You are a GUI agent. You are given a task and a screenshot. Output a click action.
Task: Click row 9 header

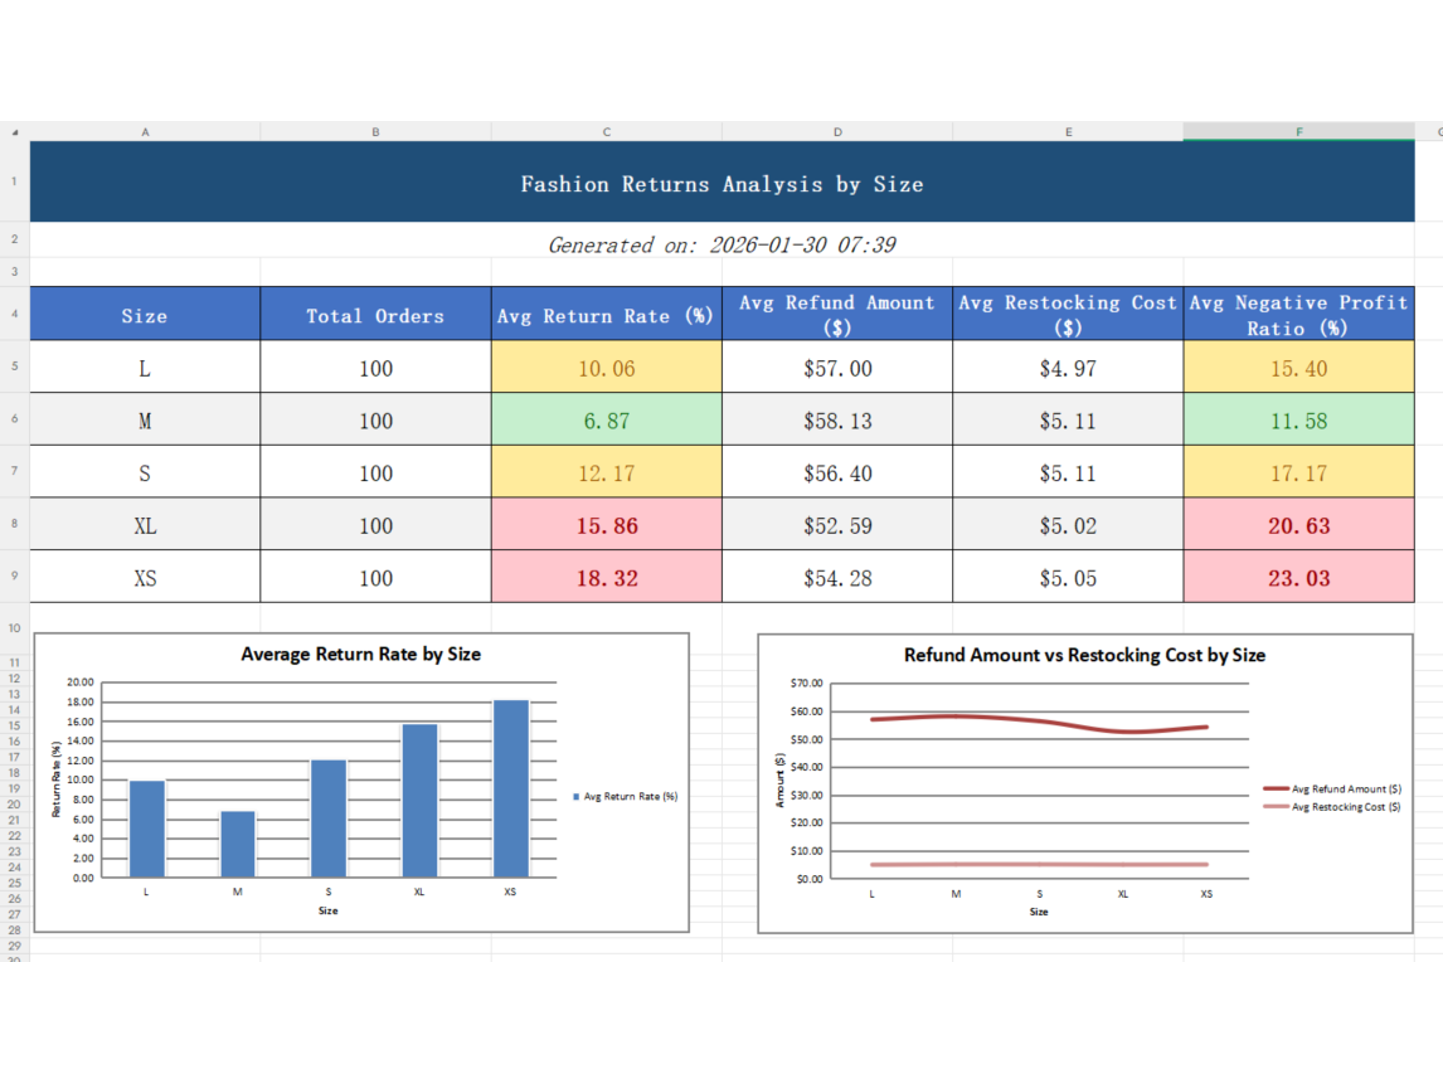(x=14, y=577)
